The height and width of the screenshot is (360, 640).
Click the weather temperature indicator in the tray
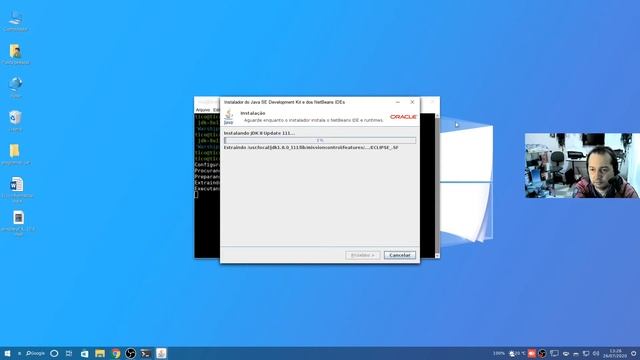point(517,353)
